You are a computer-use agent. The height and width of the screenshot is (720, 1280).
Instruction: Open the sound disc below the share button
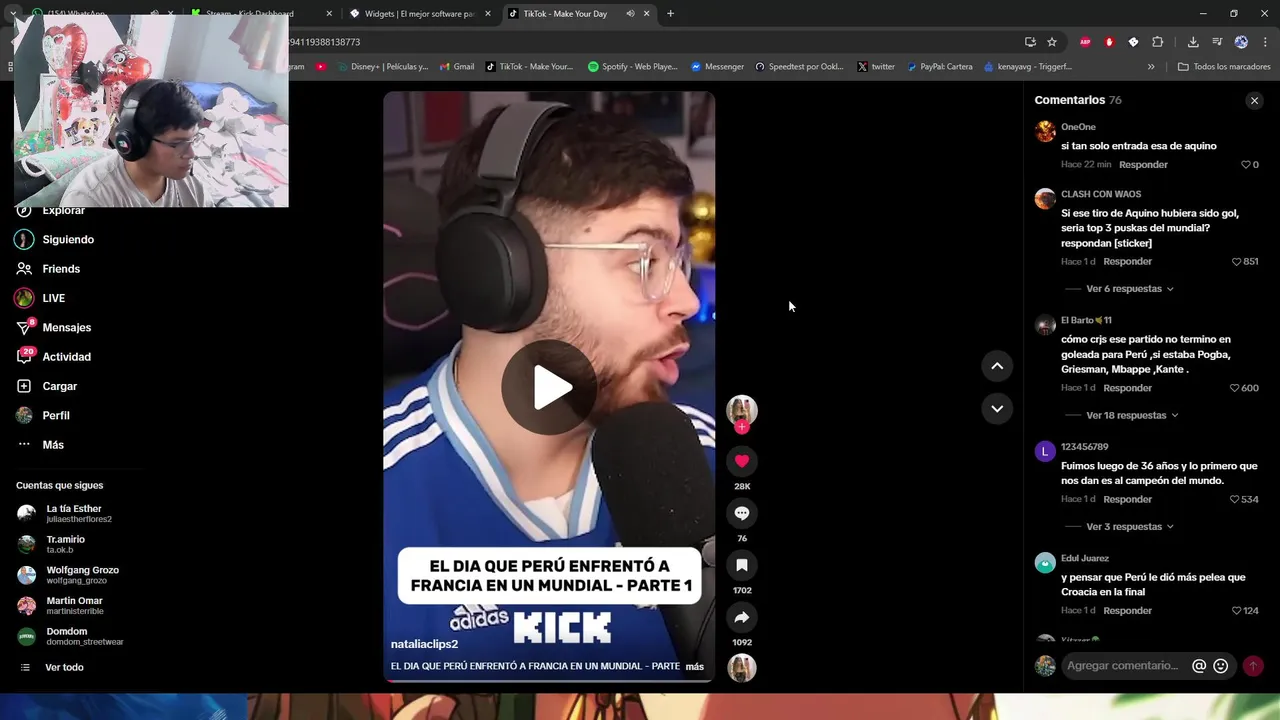pyautogui.click(x=742, y=668)
